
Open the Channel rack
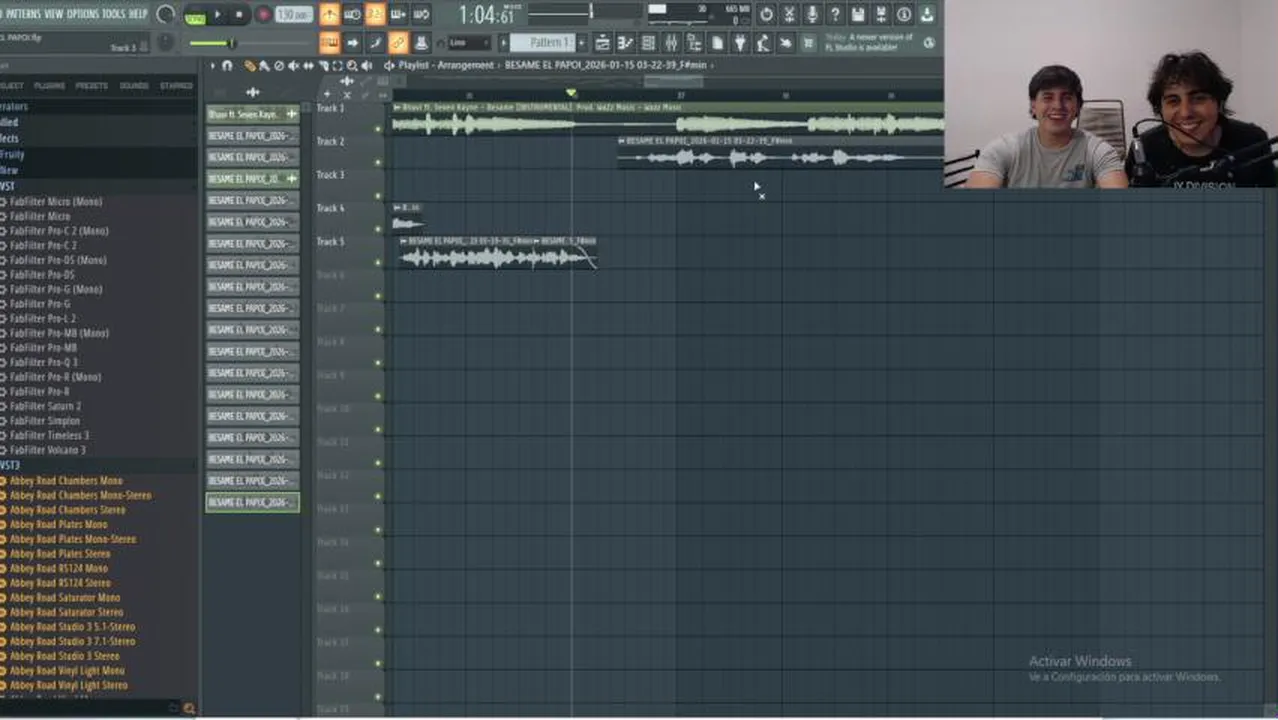click(648, 43)
